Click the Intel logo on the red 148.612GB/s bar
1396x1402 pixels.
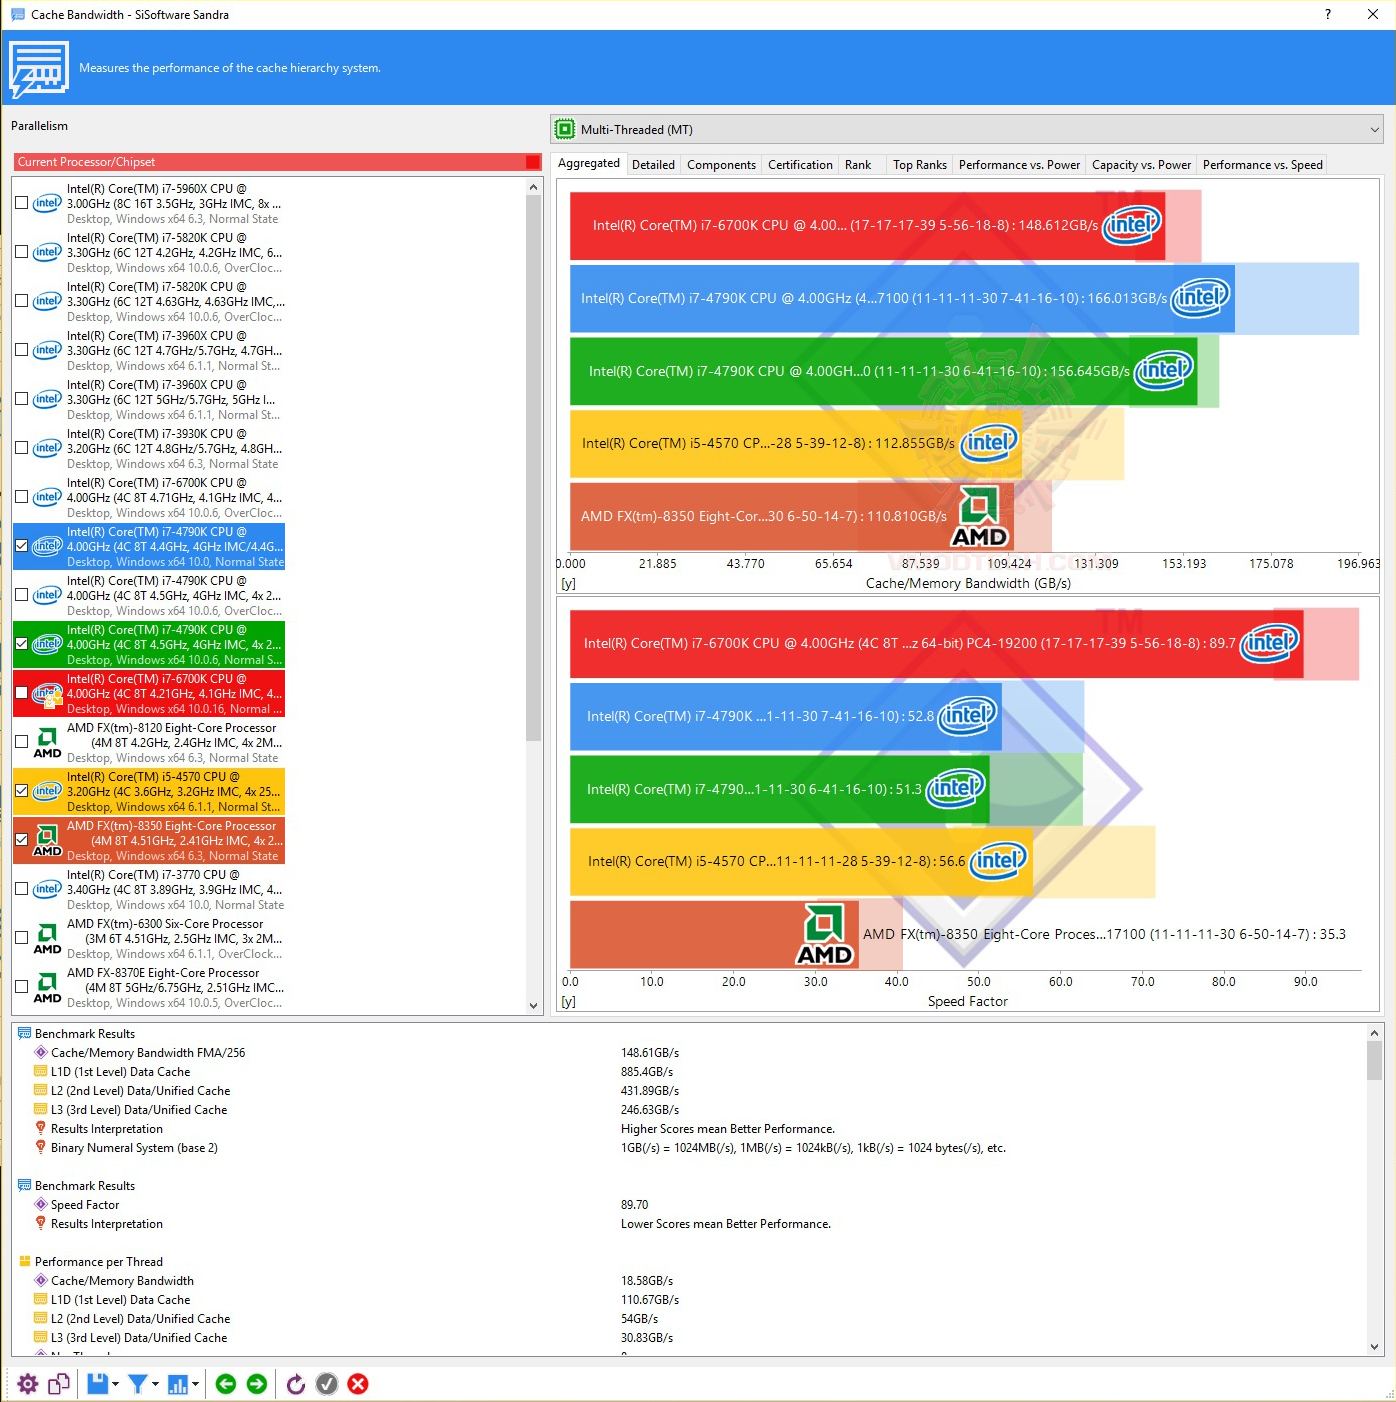[1131, 225]
